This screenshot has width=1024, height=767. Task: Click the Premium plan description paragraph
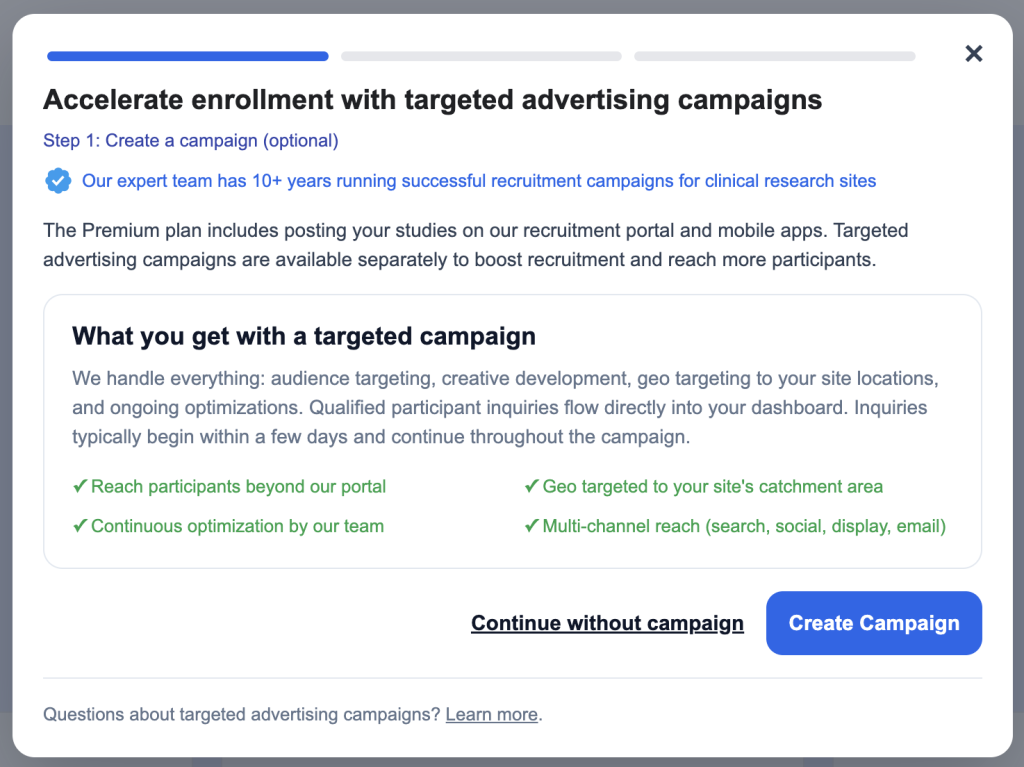pos(475,245)
